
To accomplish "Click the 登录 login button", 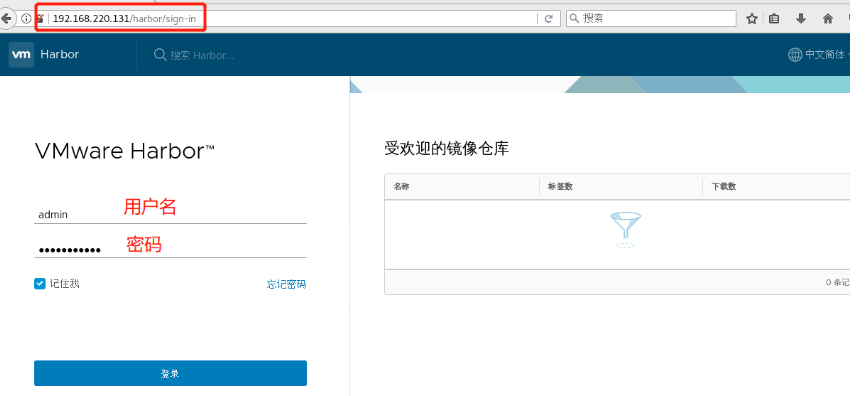I will (x=170, y=373).
